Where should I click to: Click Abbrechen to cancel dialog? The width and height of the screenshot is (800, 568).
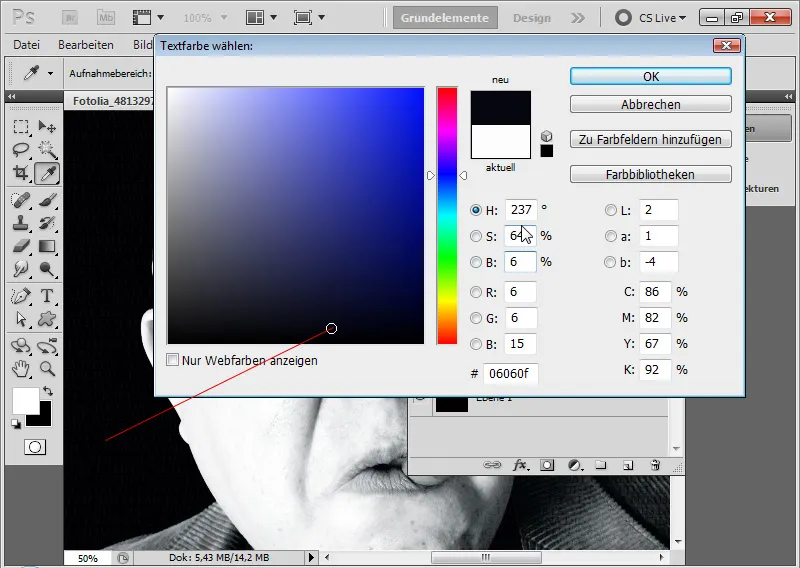(x=651, y=105)
